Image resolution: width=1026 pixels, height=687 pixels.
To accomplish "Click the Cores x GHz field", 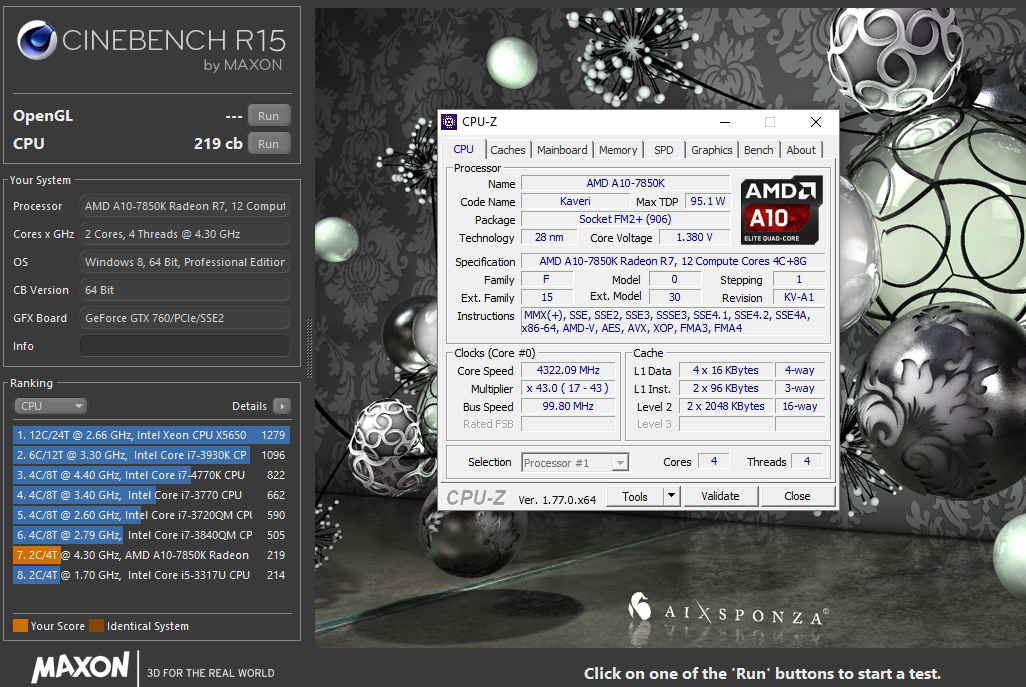I will point(185,234).
